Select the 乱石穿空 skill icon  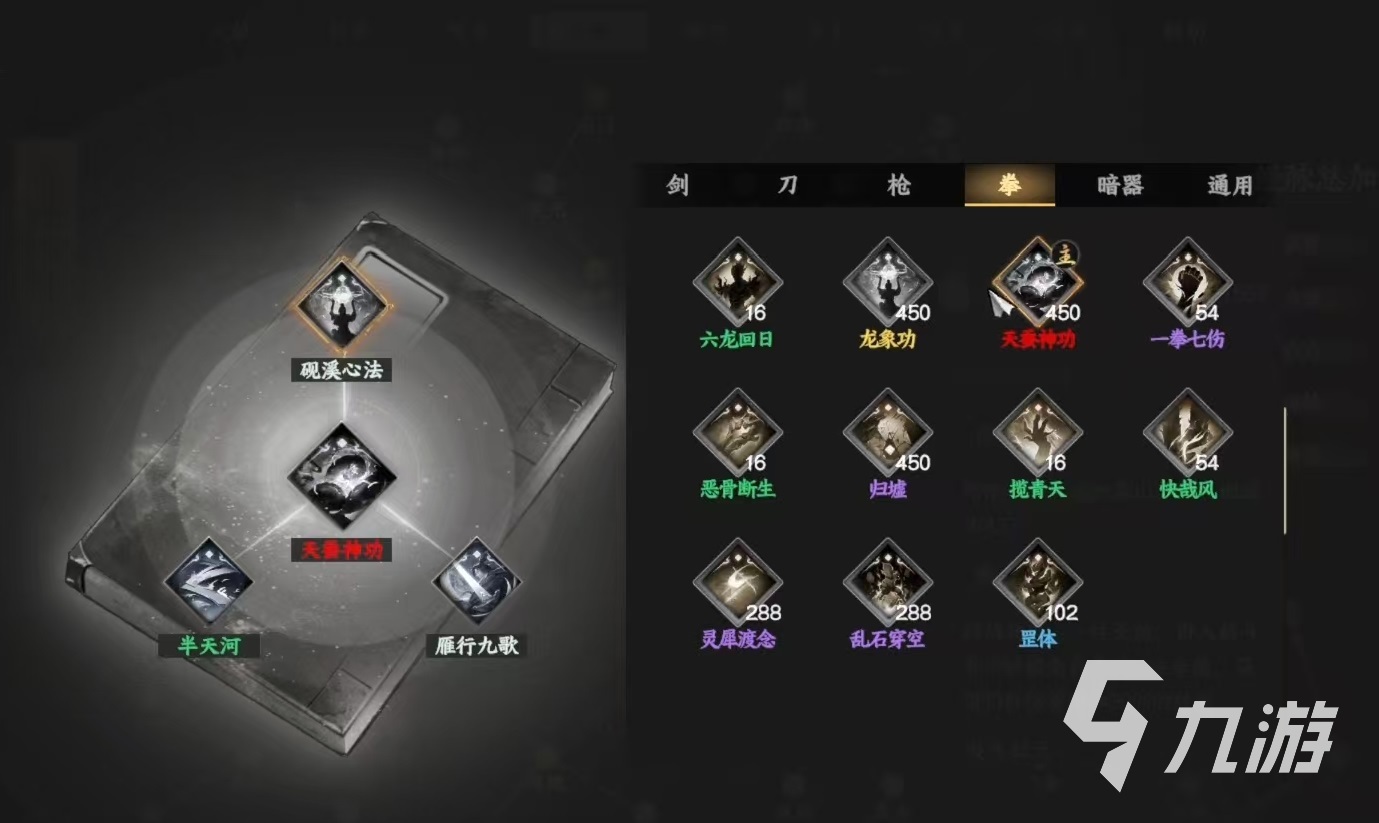[887, 584]
